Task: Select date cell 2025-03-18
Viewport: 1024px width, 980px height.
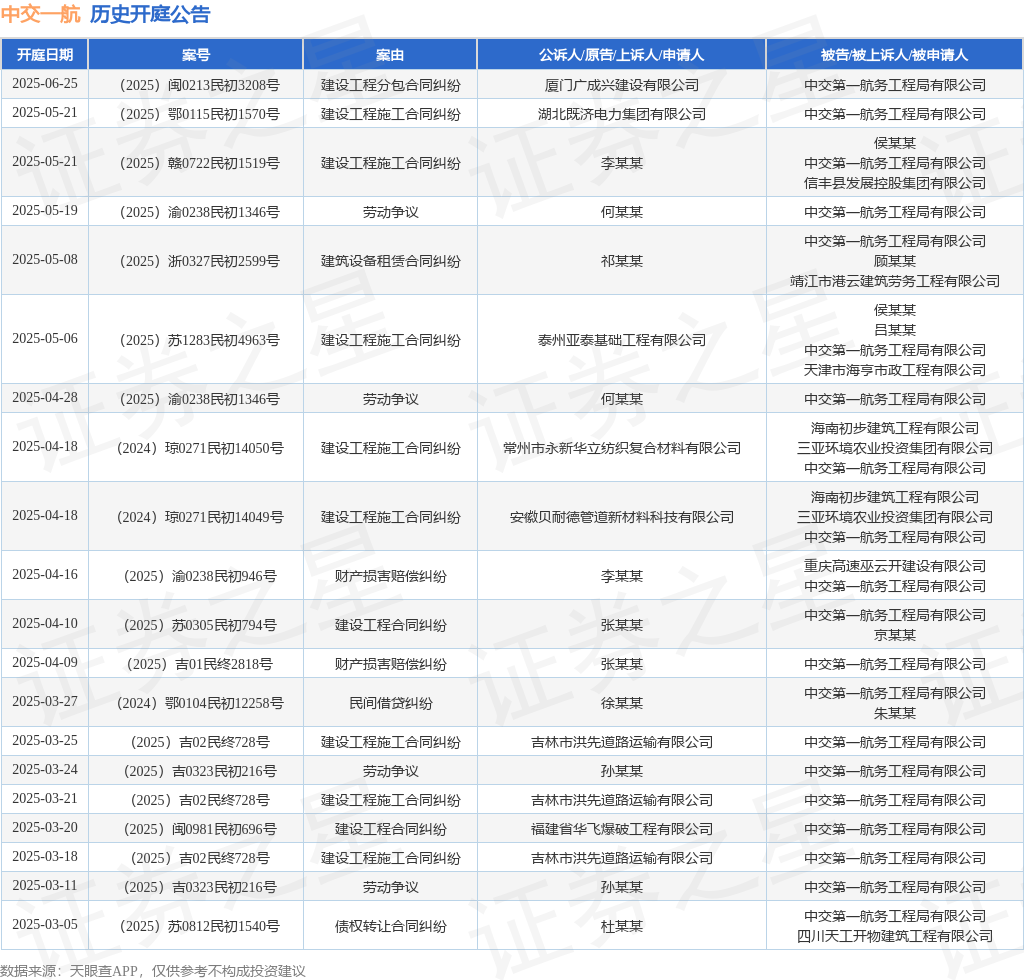Action: point(44,856)
